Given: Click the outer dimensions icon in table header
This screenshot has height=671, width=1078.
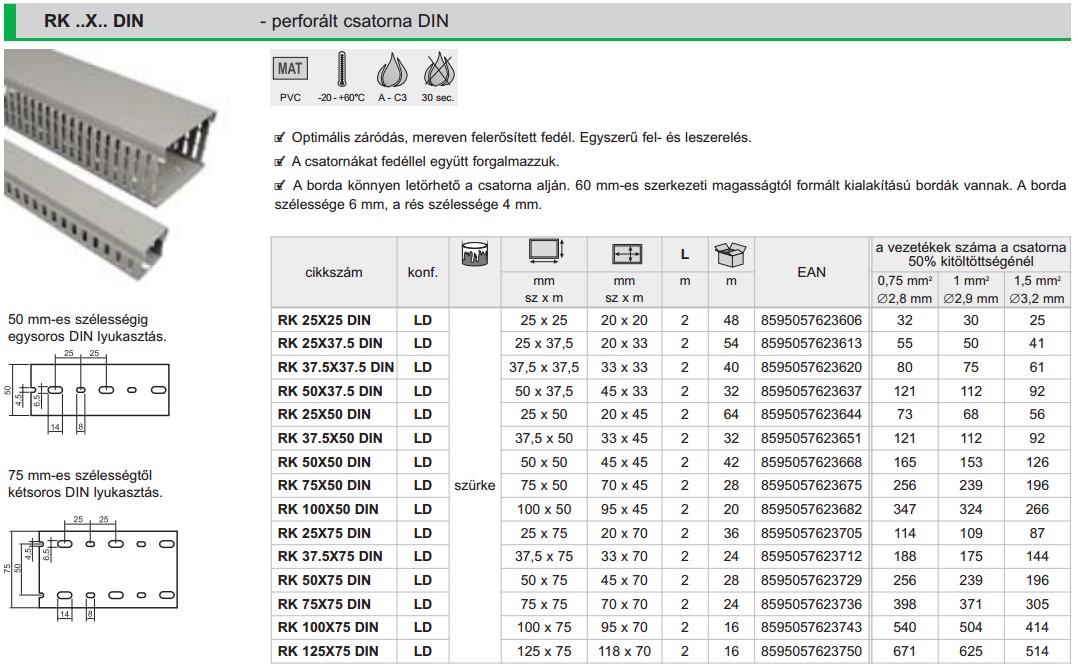Looking at the screenshot, I should 544,254.
